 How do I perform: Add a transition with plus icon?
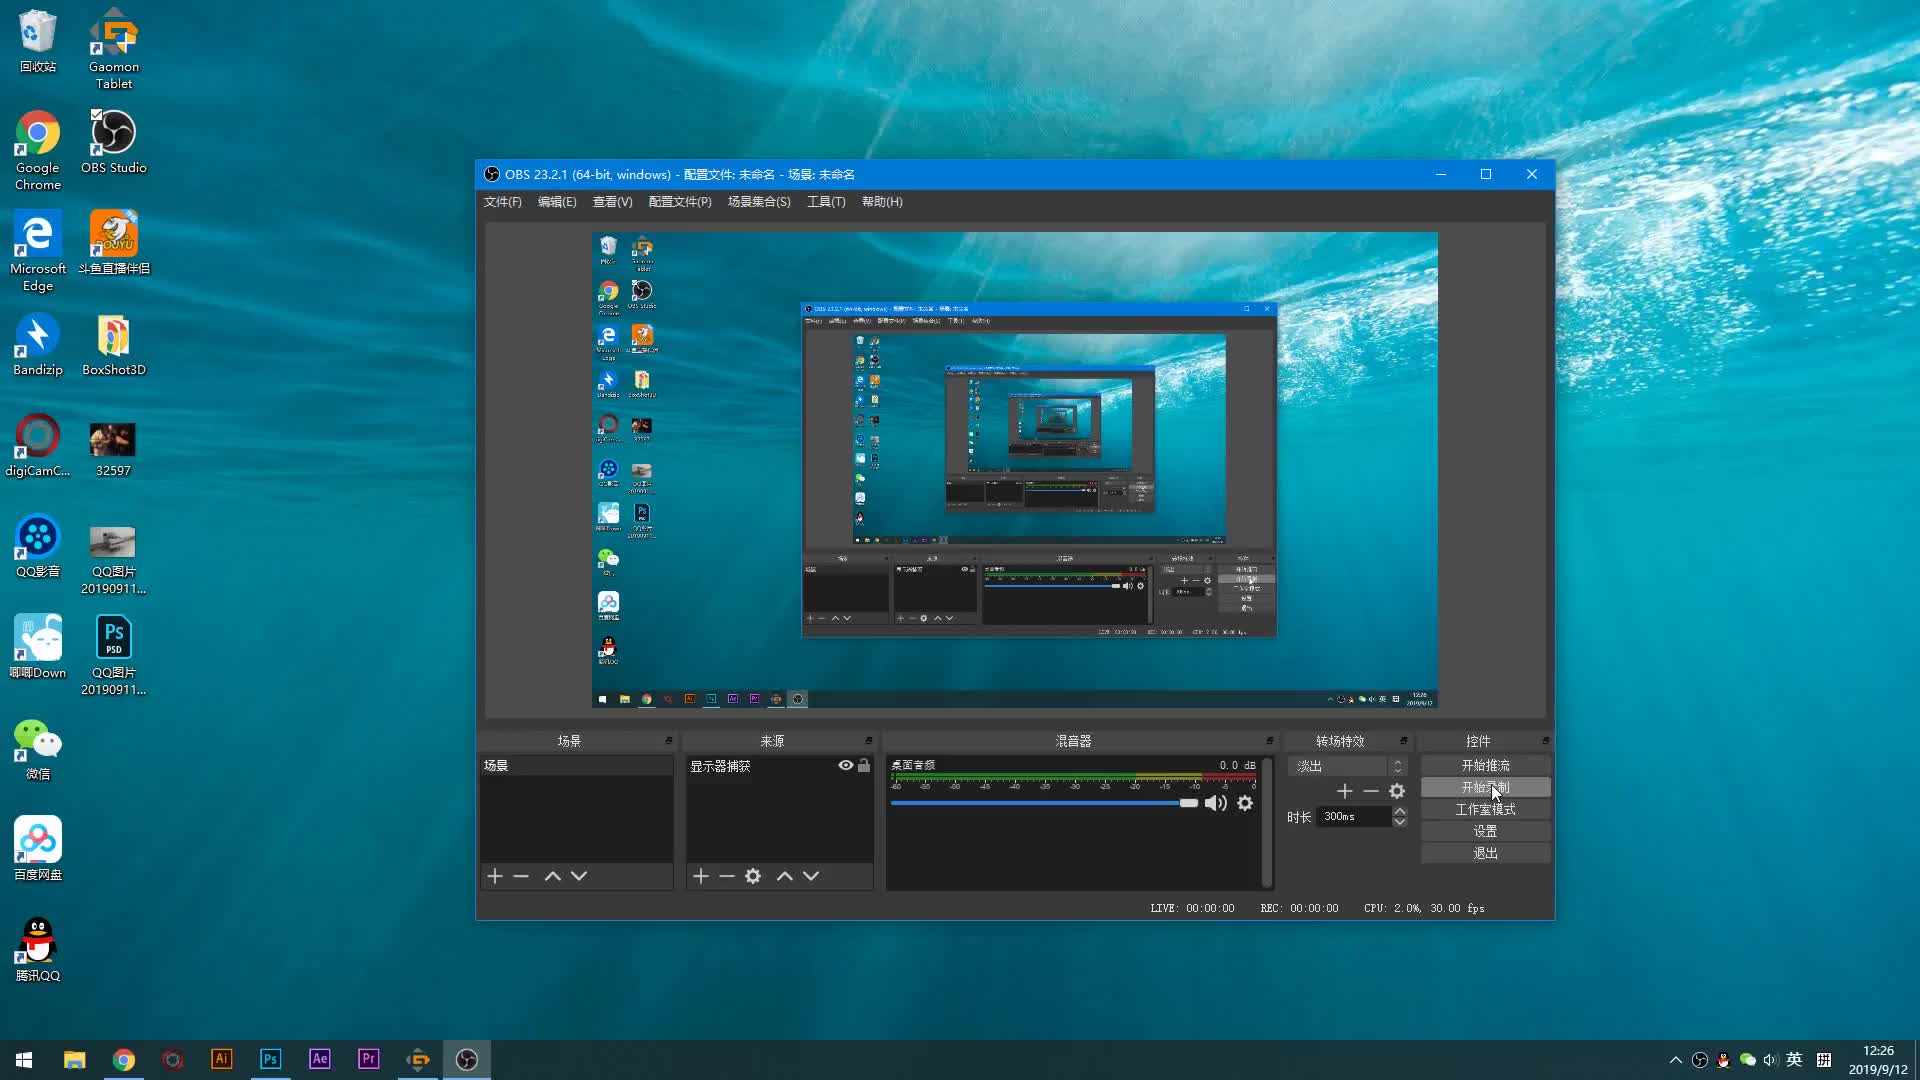(1345, 791)
